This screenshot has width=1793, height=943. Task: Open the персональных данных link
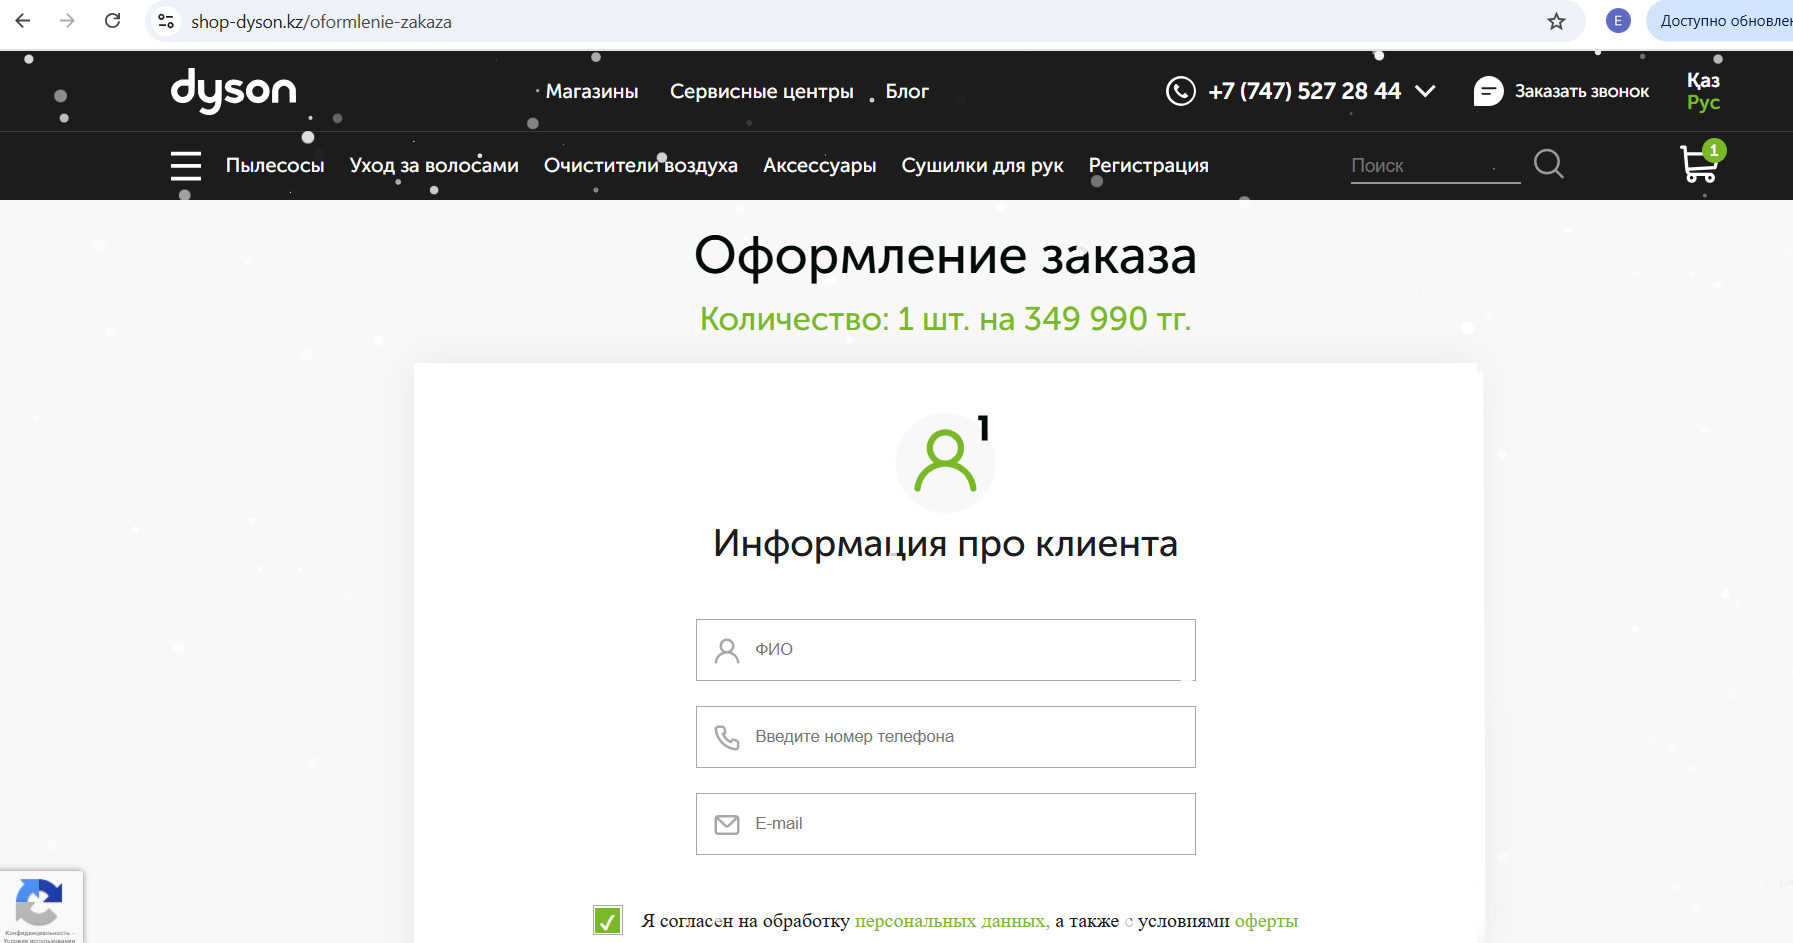(x=951, y=921)
